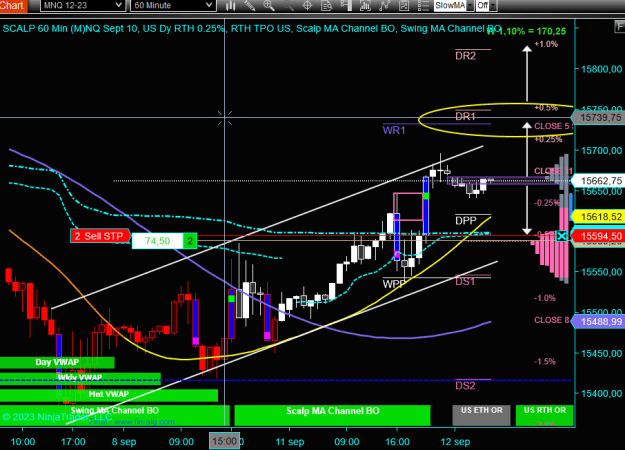Toggle the Day VWAP green button
Screen dimensions: 625x450
pos(57,362)
